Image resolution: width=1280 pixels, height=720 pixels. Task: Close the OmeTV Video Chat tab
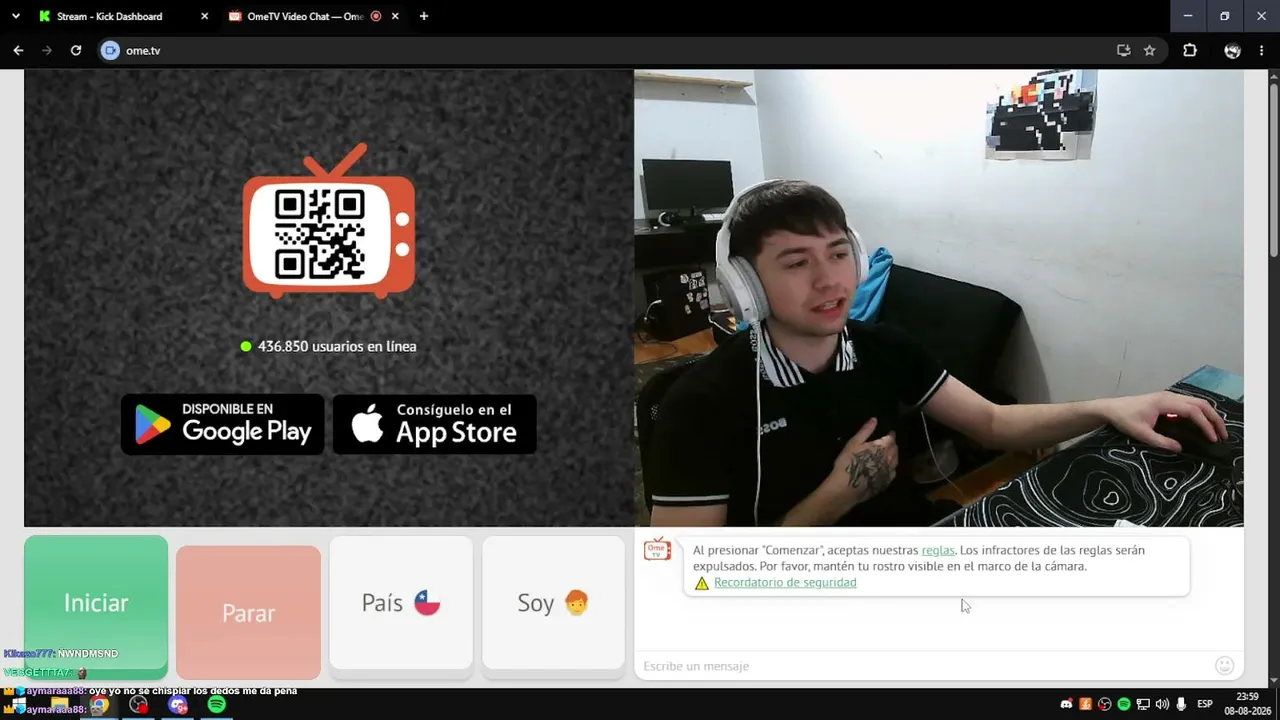(395, 16)
